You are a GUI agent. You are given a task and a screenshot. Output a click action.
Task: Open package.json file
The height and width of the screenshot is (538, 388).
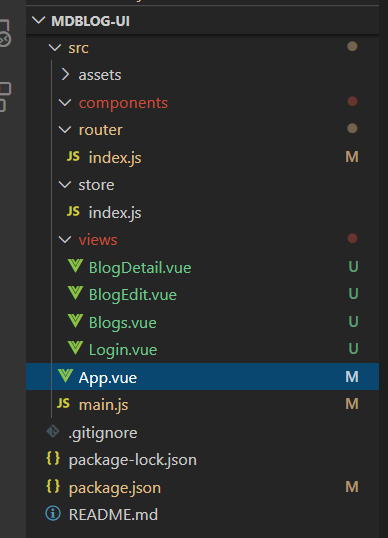(115, 488)
